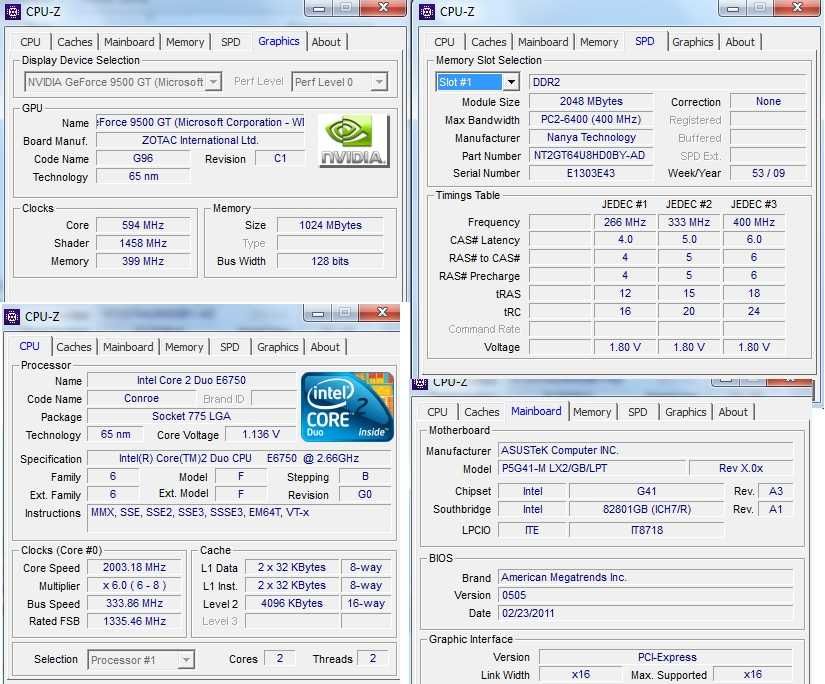Open Mainboard tab in the Intel processor window
Image resolution: width=825 pixels, height=684 pixels.
128,347
